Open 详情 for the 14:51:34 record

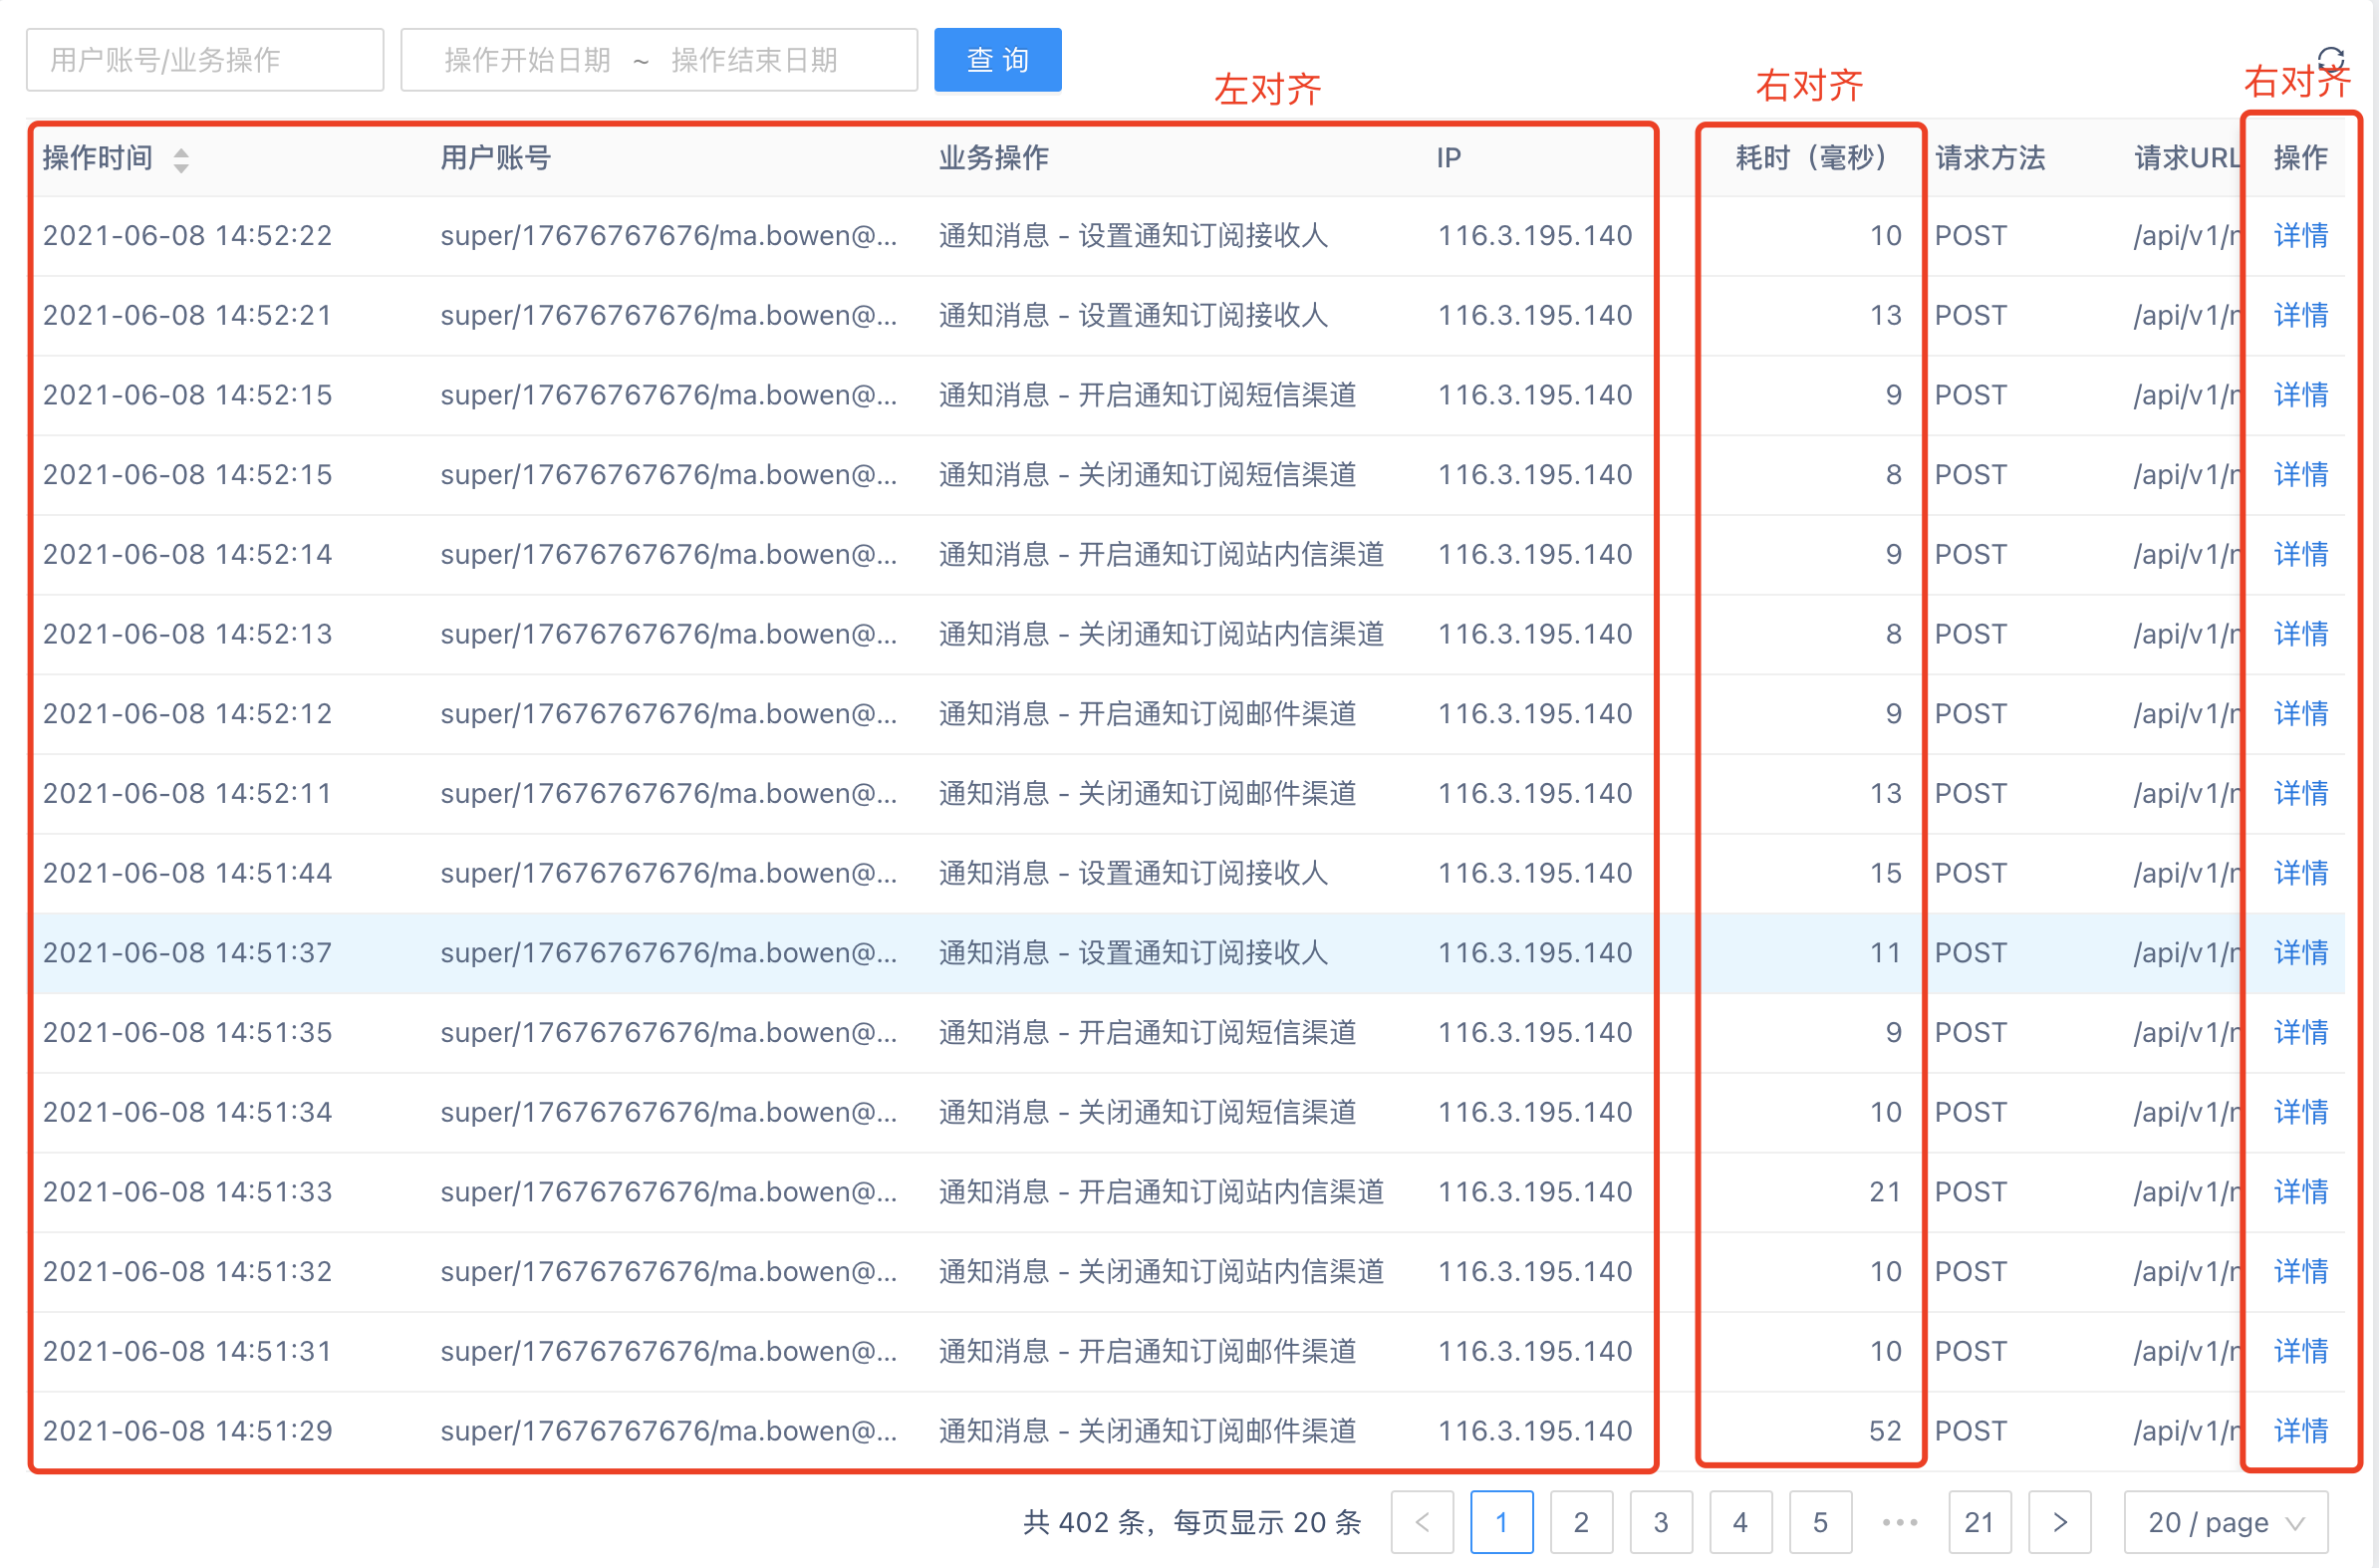[2300, 1112]
